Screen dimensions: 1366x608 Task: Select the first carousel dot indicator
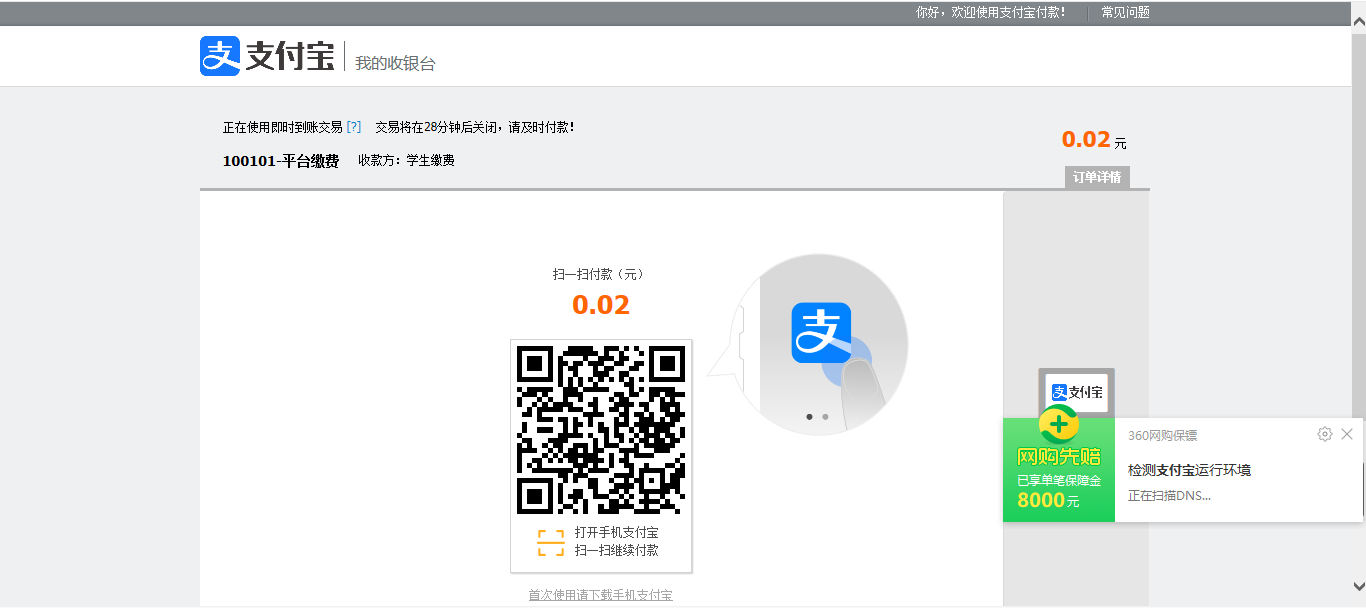coord(809,417)
